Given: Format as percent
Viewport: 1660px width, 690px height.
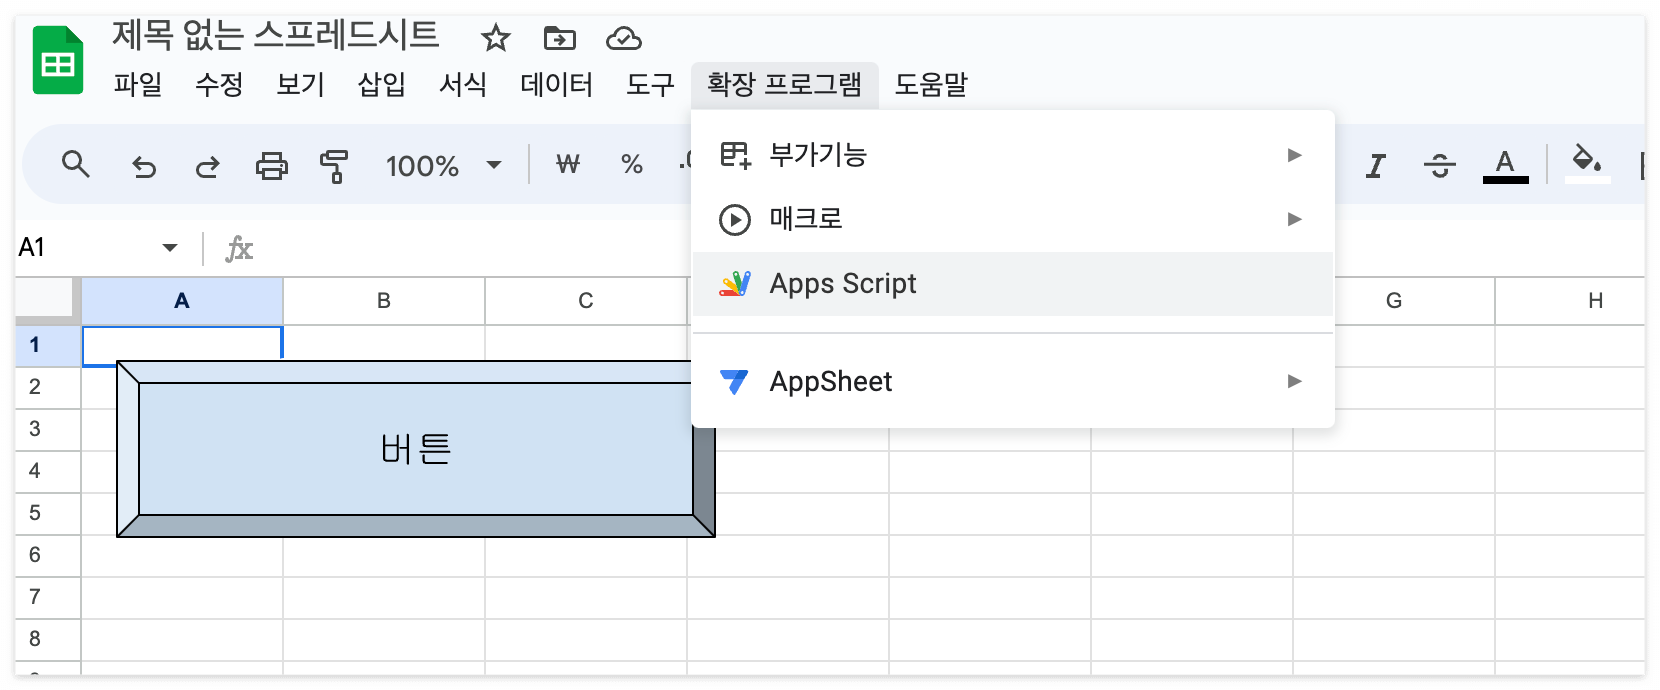Looking at the screenshot, I should coord(631,164).
